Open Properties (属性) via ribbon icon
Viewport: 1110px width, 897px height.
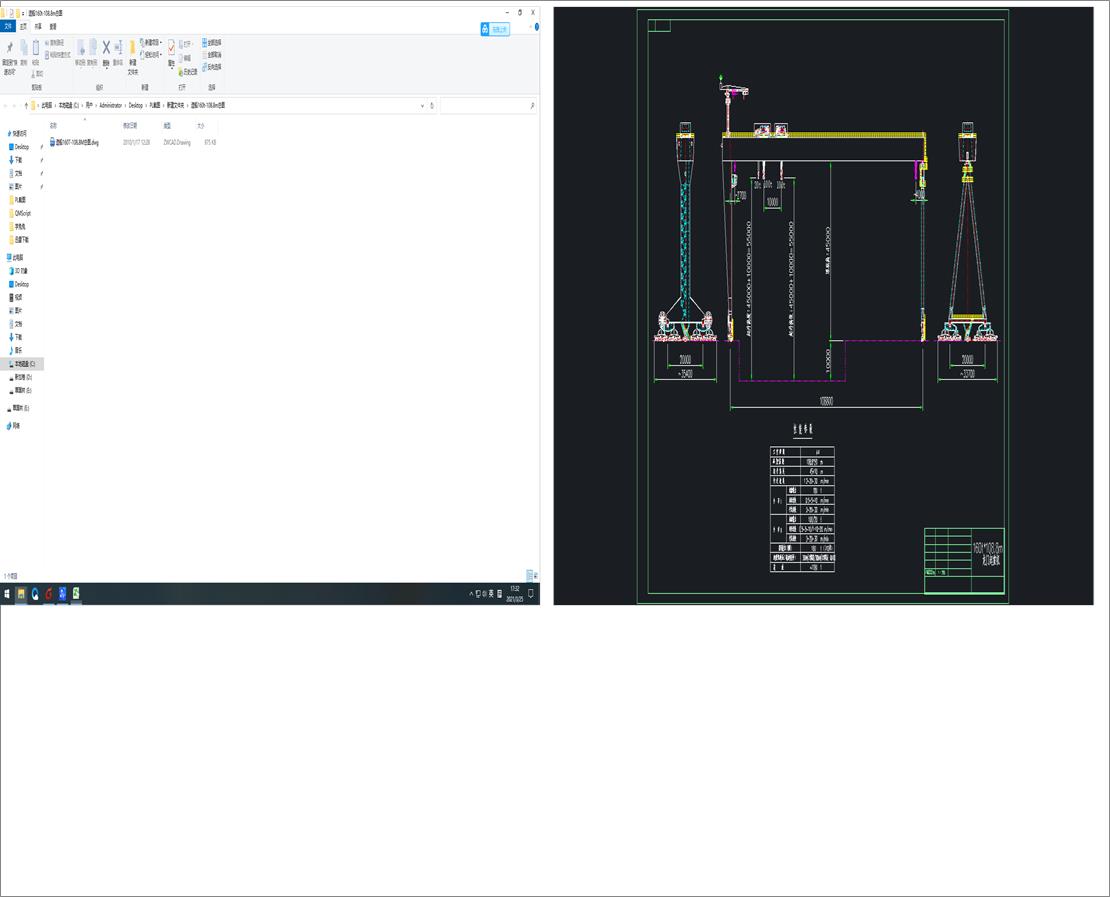(x=171, y=49)
